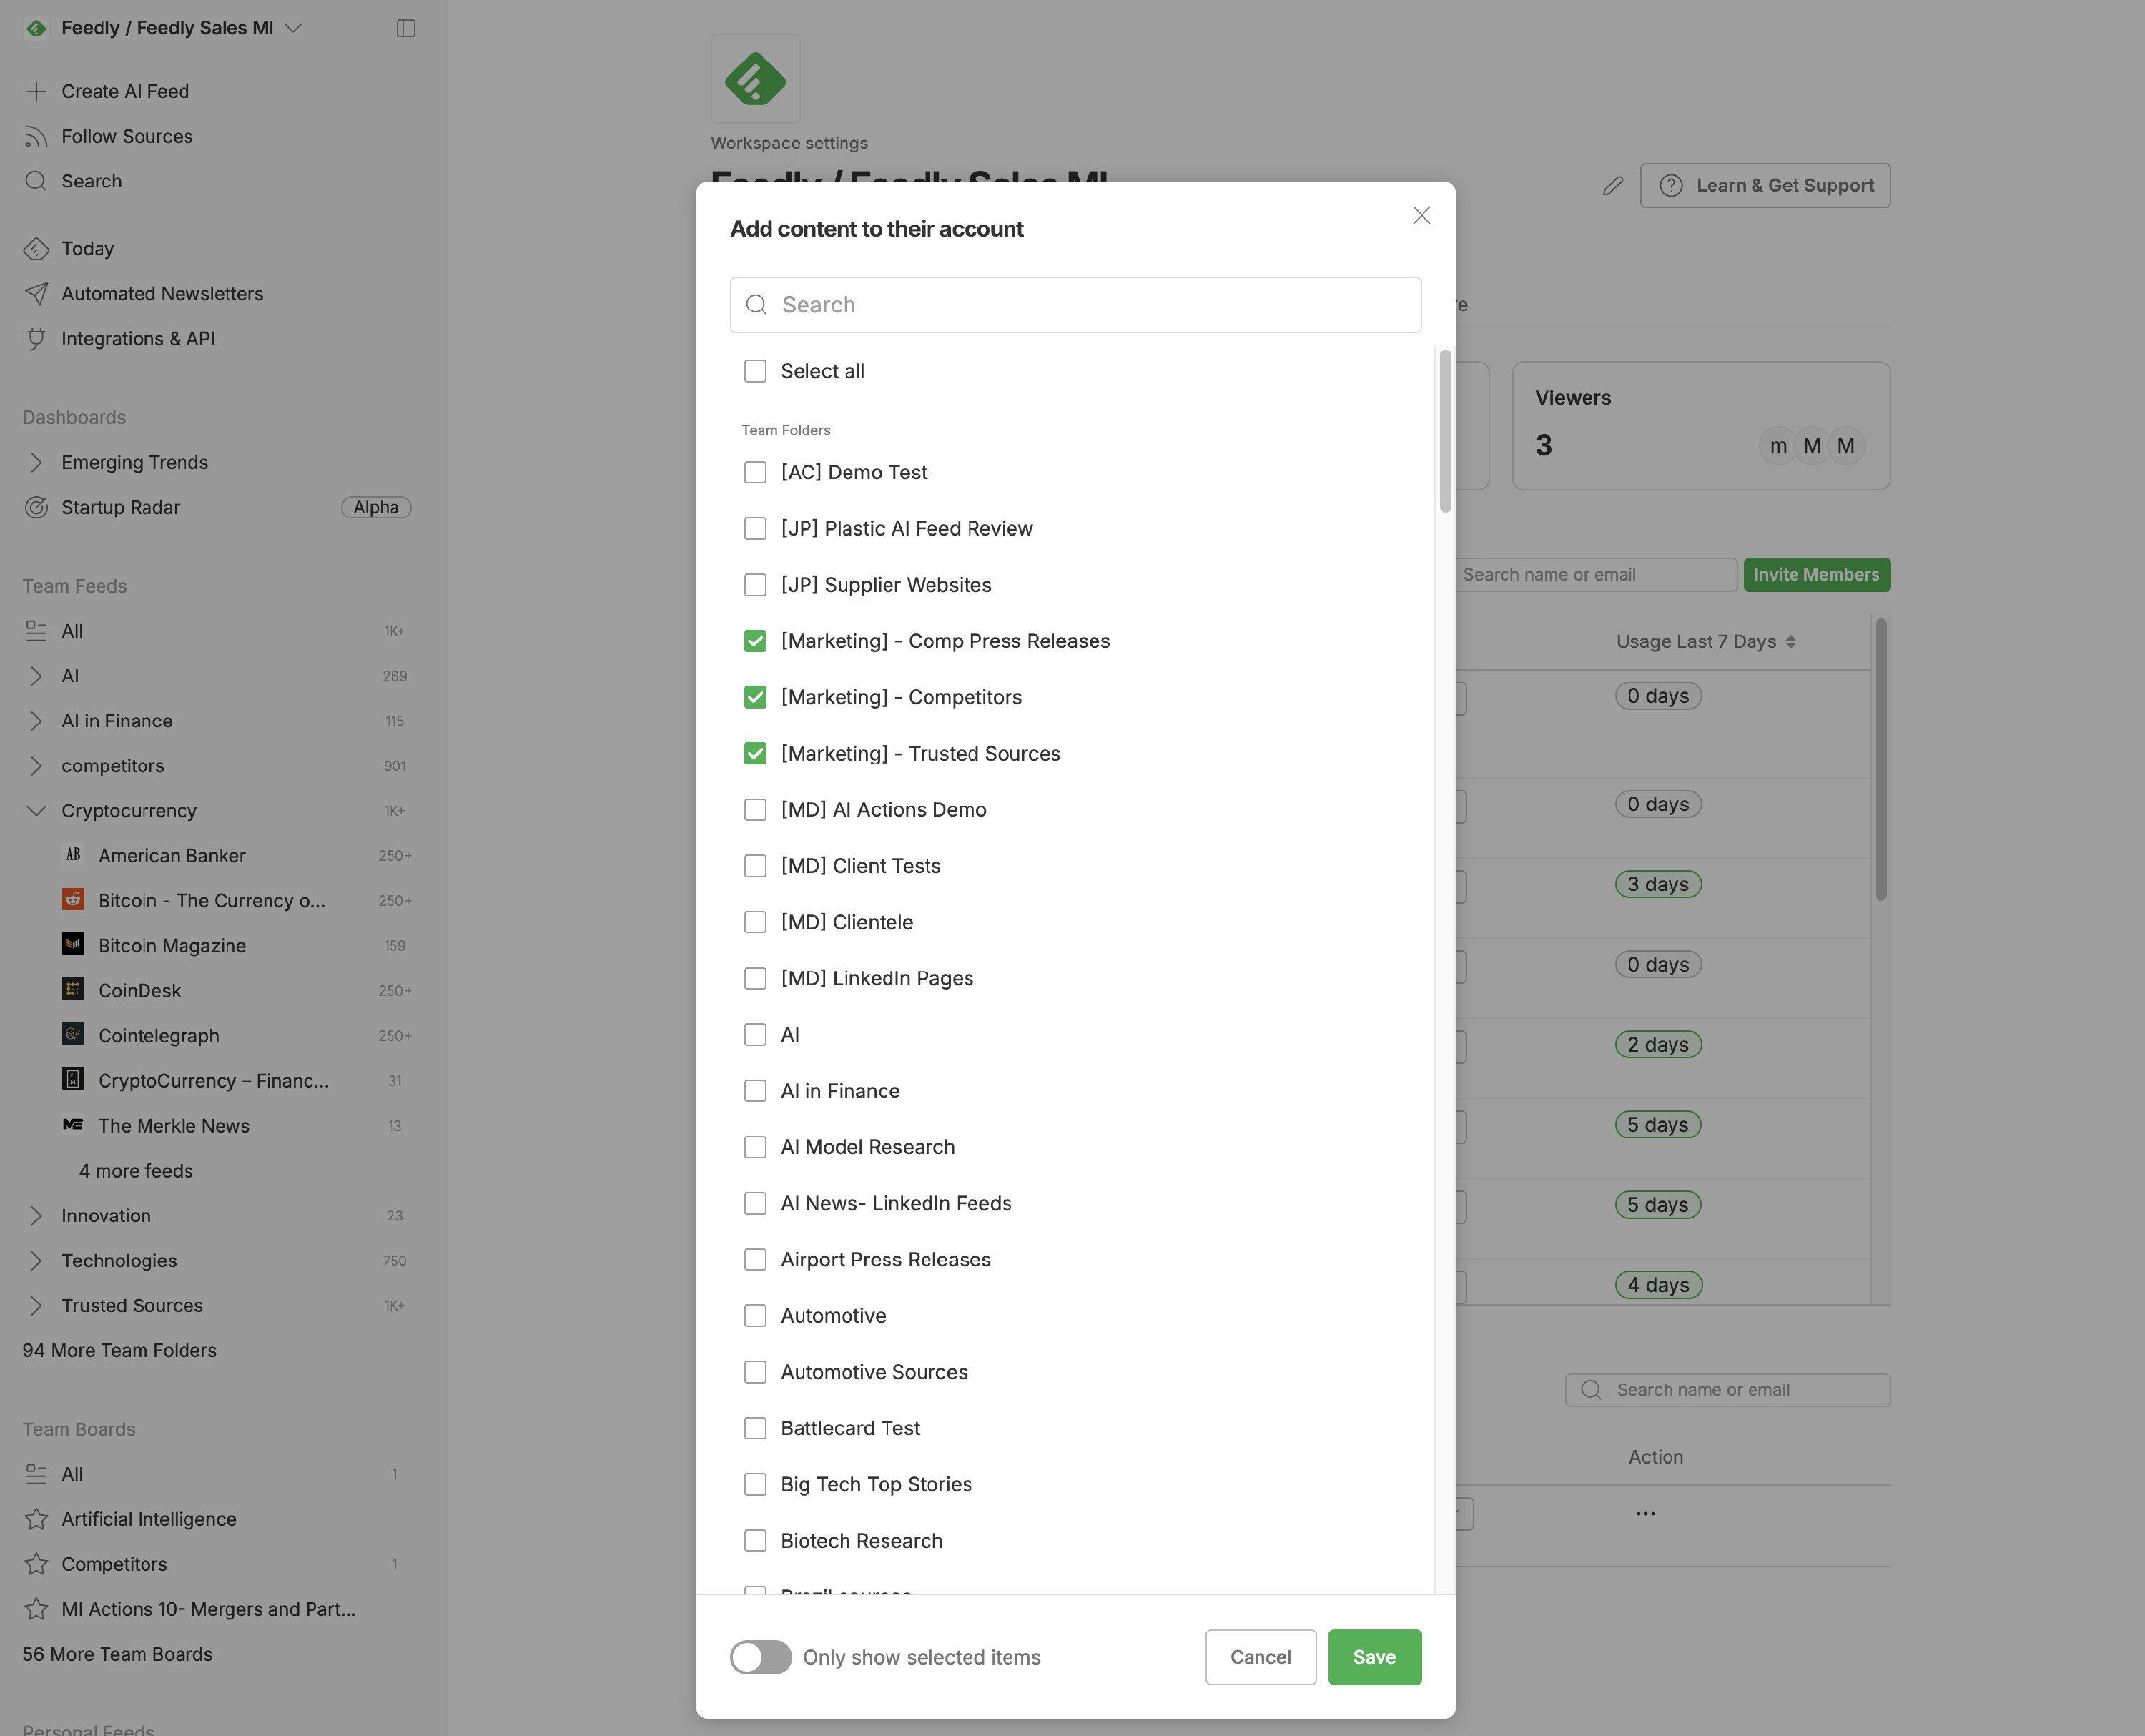Click the radar icon beside Startup Radar
This screenshot has width=2145, height=1736.
(36, 507)
